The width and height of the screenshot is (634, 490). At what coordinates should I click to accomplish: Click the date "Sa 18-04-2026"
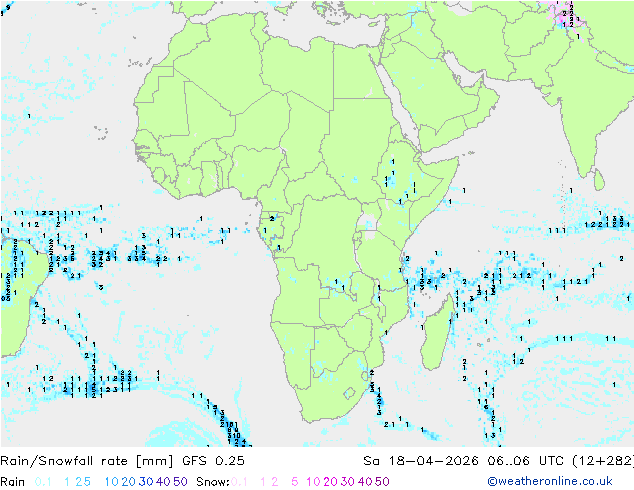421,461
